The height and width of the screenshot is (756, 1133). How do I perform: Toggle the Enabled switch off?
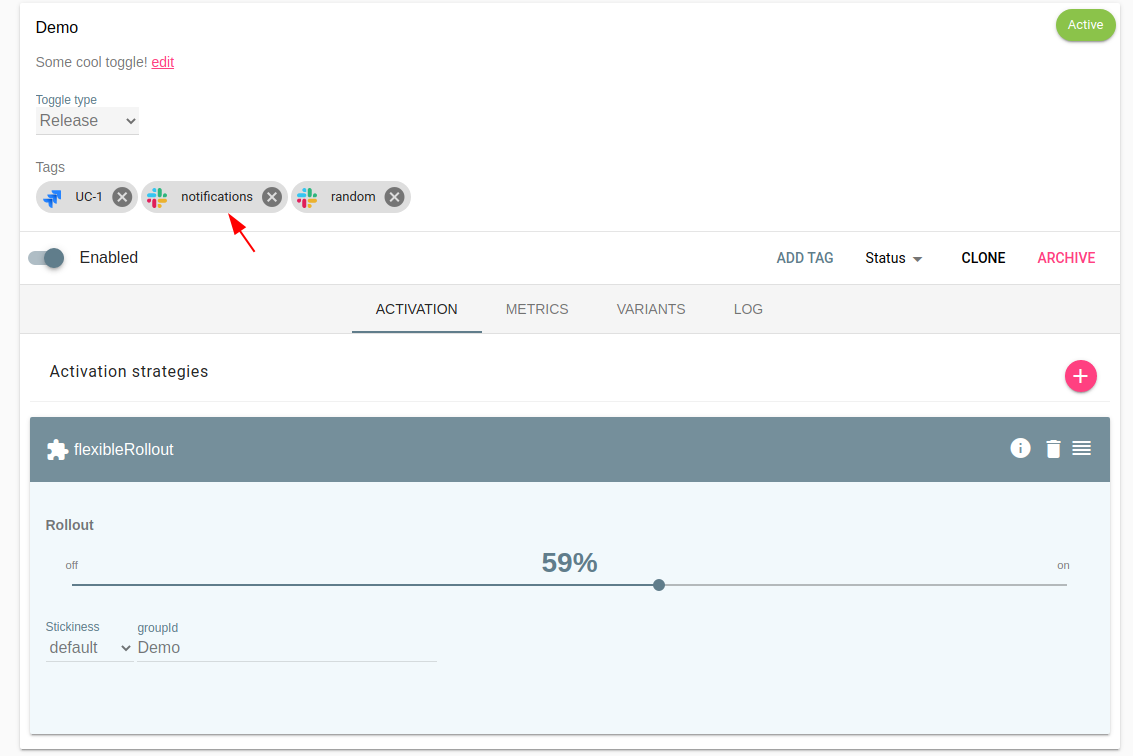(x=46, y=258)
